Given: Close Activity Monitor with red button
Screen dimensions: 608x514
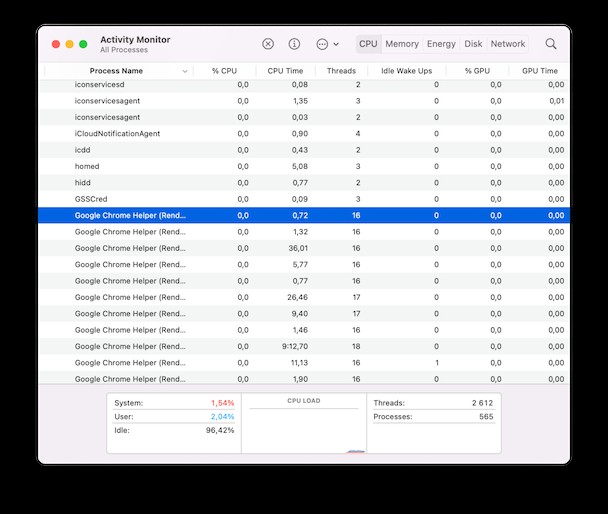Looking at the screenshot, I should tap(56, 44).
